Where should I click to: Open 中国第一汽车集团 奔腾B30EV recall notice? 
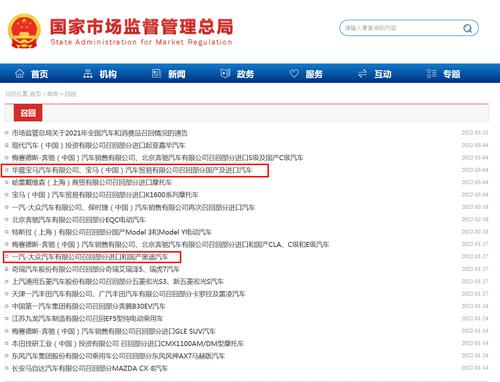(x=89, y=306)
